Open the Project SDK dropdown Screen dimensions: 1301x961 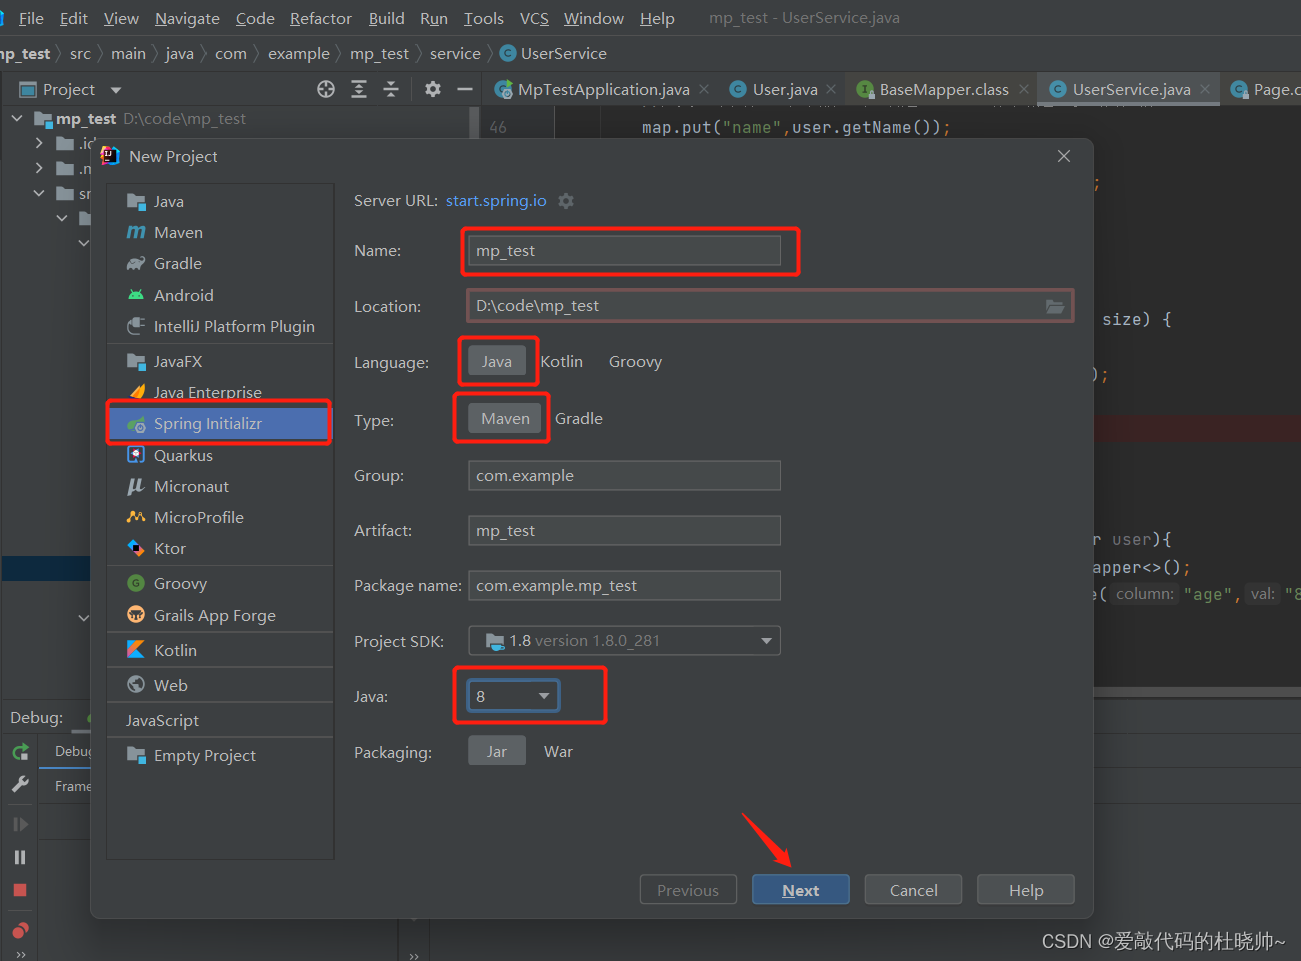click(624, 640)
